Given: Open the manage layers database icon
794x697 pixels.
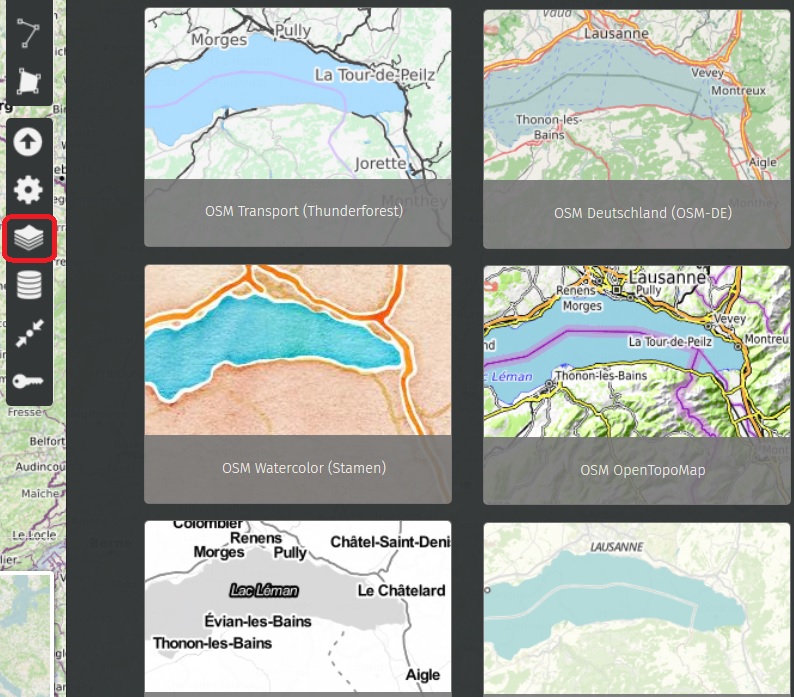Looking at the screenshot, I should click(x=29, y=285).
